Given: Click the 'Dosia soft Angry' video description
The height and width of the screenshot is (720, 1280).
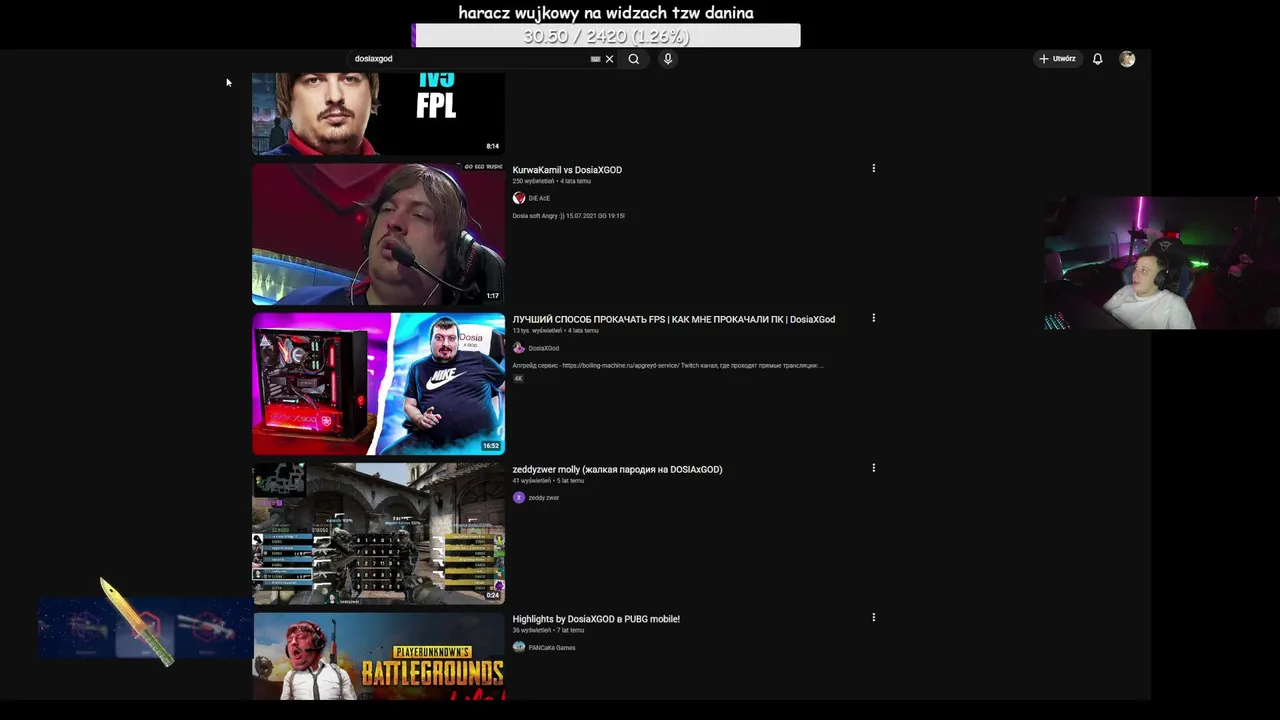Looking at the screenshot, I should click(x=568, y=216).
